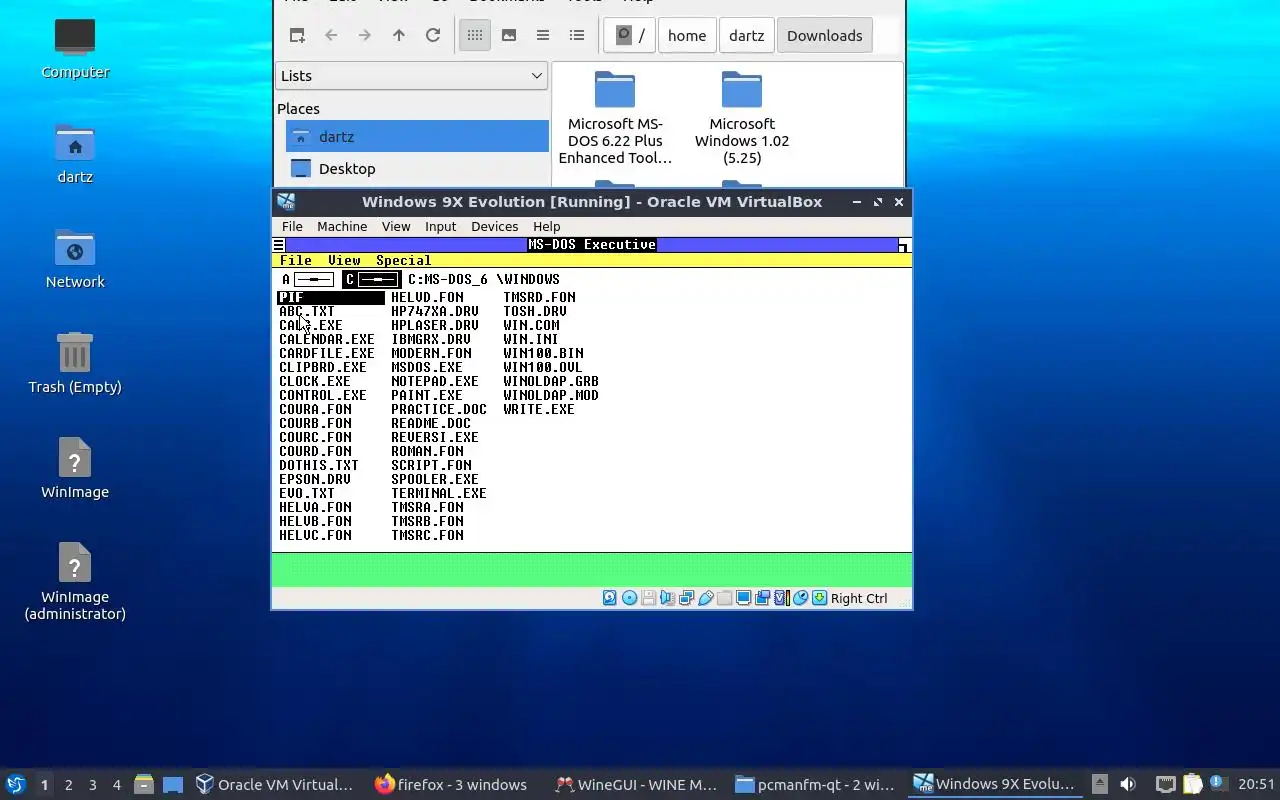This screenshot has width=1280, height=800.
Task: Switch file manager to thumbnail view
Action: [509, 35]
